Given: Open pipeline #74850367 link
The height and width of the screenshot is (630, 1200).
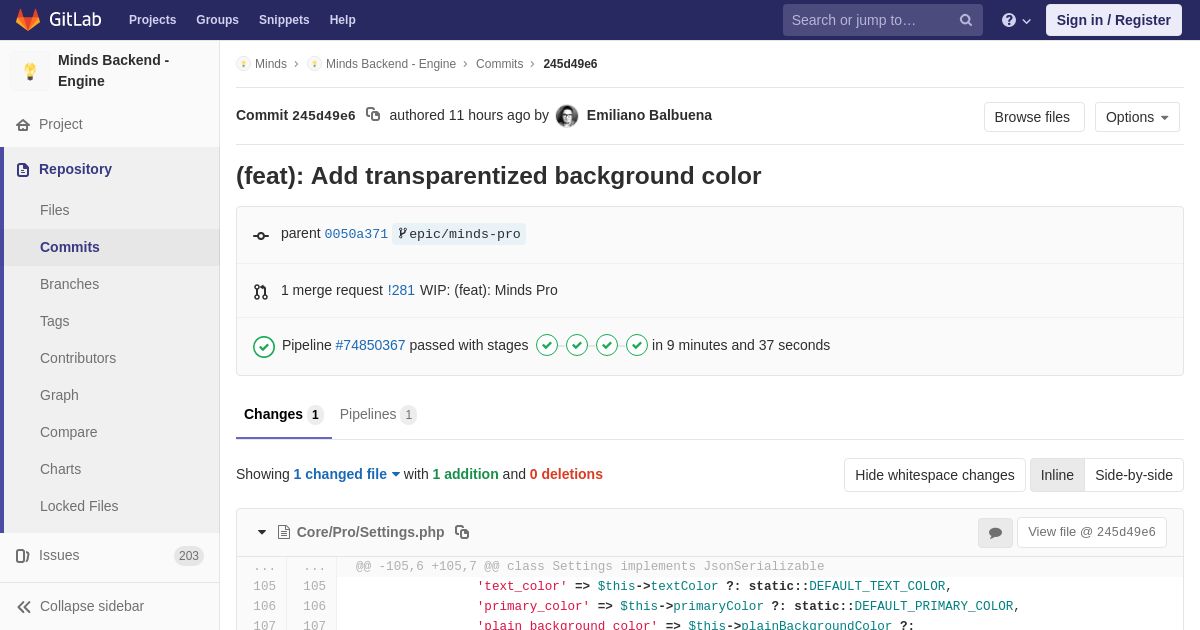Looking at the screenshot, I should (370, 345).
